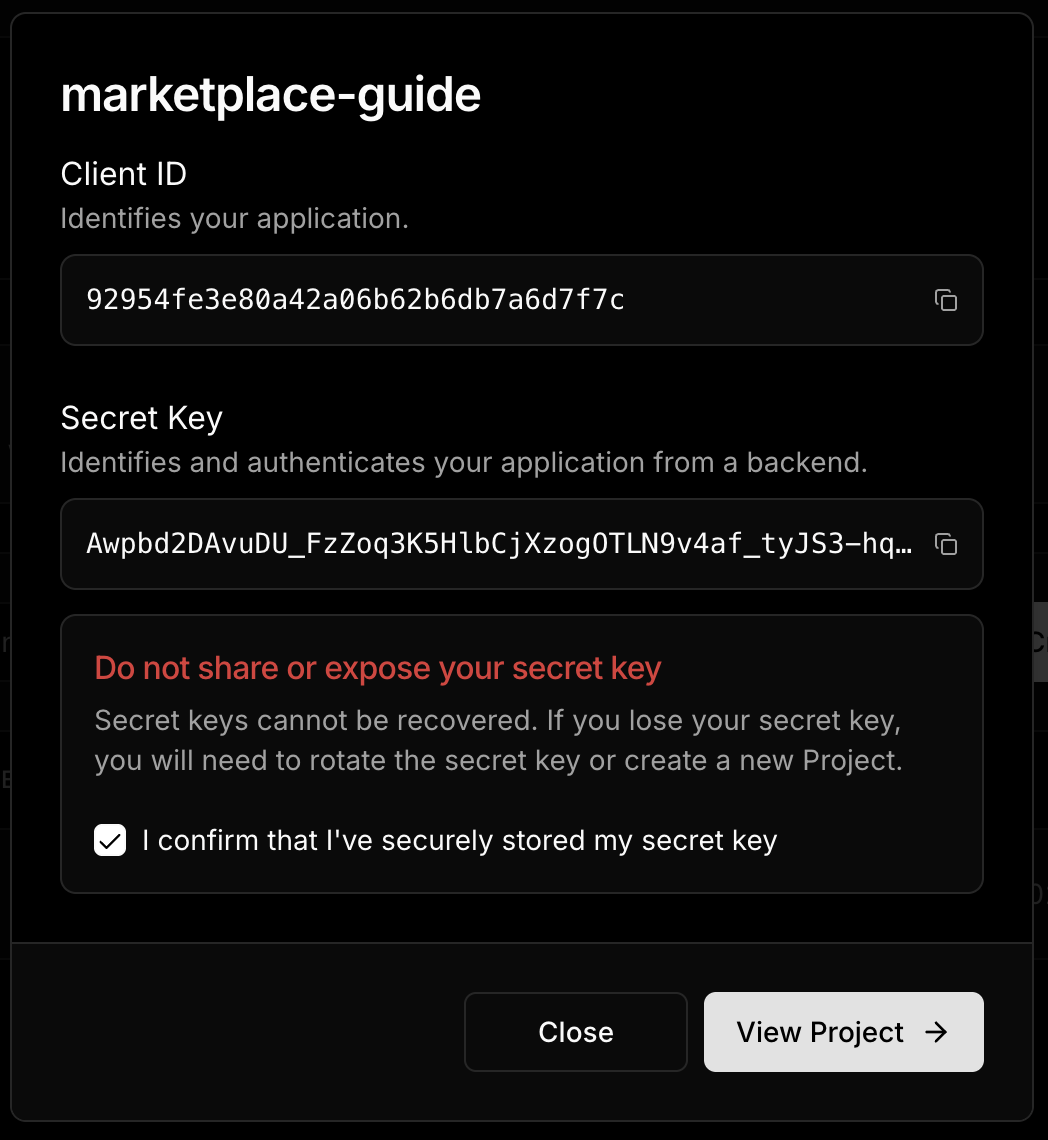Select the copy icon beside 92954fe3e80a42a06b62b6db7a6d7f7c

point(945,300)
